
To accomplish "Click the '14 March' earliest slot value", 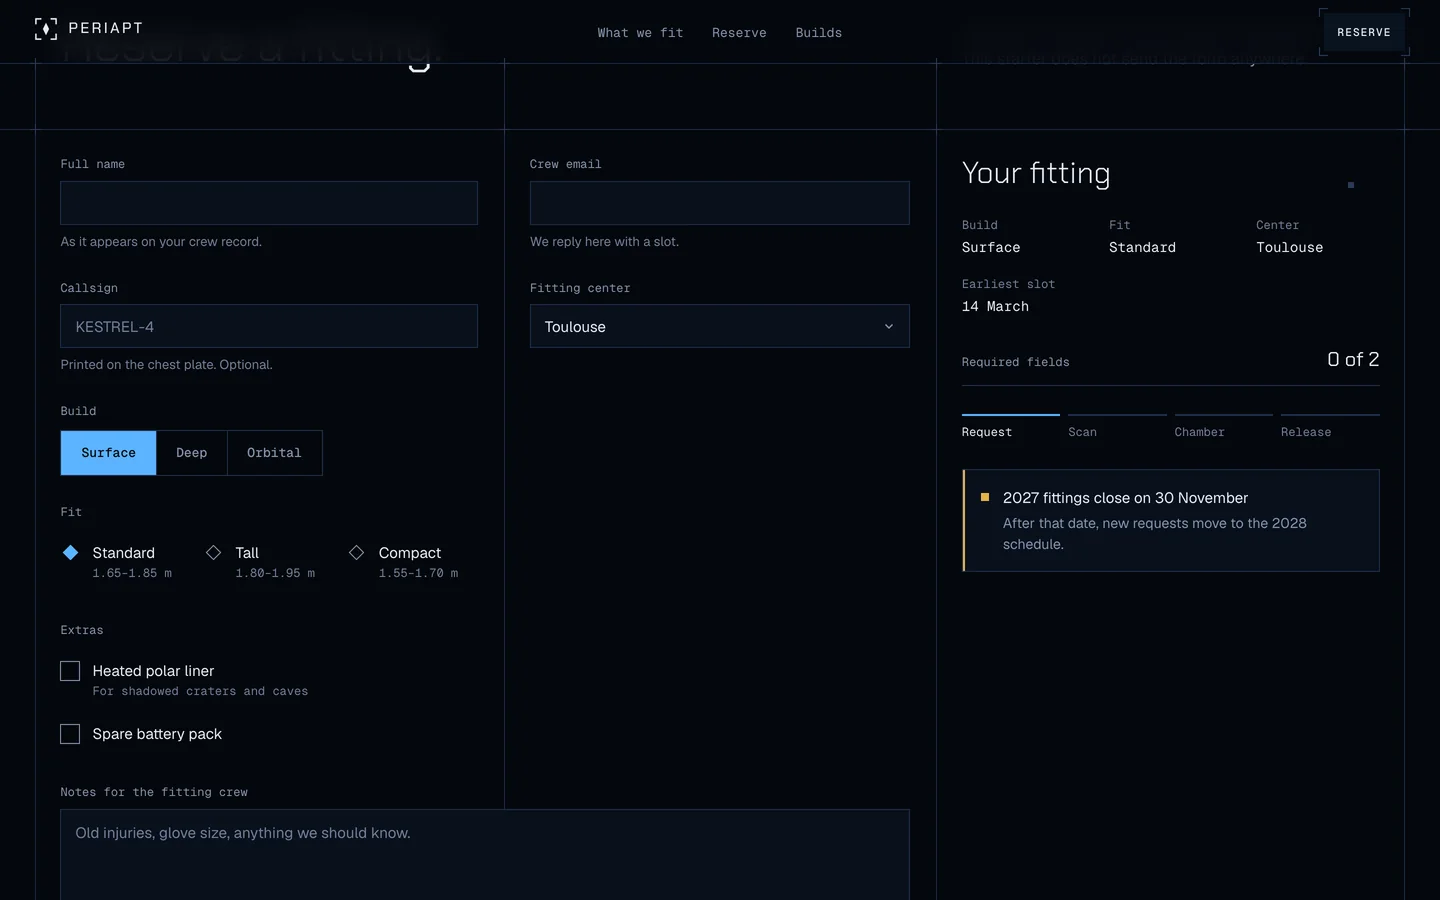I will point(995,307).
